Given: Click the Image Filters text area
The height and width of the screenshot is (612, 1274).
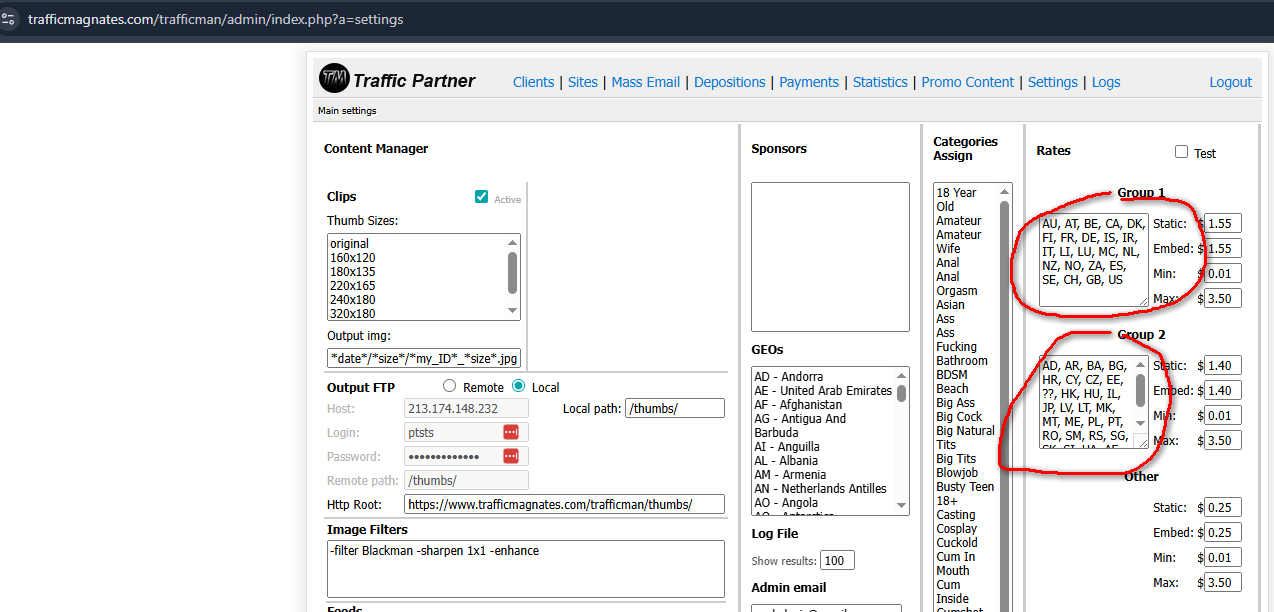Looking at the screenshot, I should pos(525,569).
